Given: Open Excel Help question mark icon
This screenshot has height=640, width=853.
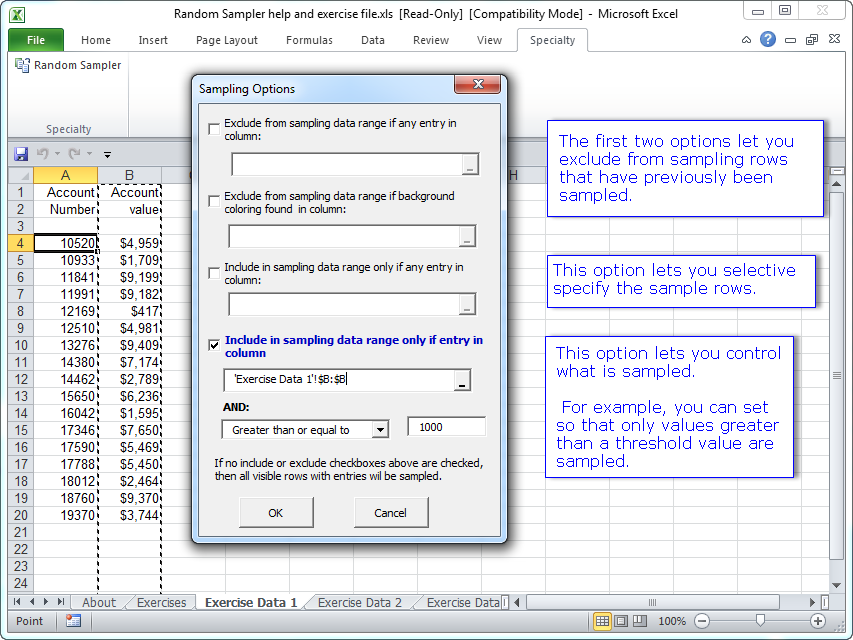Looking at the screenshot, I should pyautogui.click(x=767, y=40).
